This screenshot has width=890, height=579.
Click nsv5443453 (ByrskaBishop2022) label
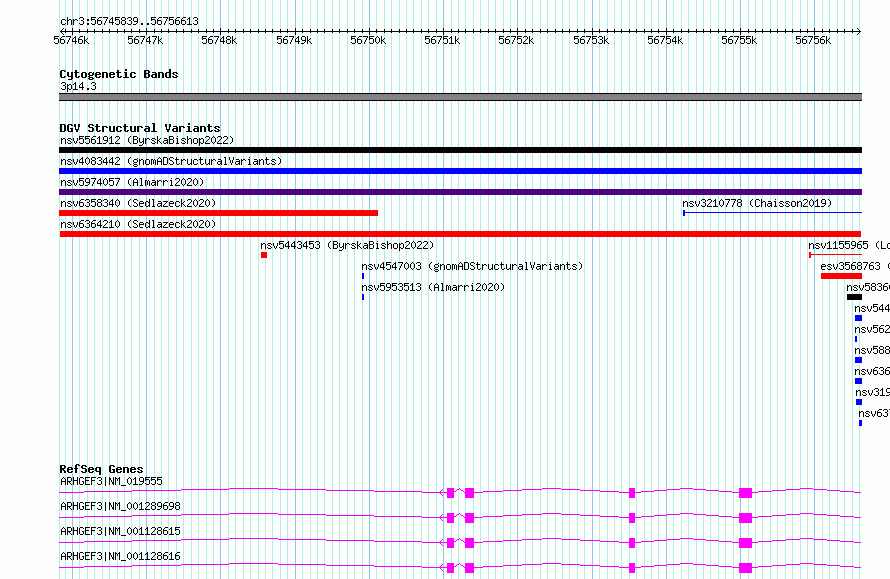point(347,245)
